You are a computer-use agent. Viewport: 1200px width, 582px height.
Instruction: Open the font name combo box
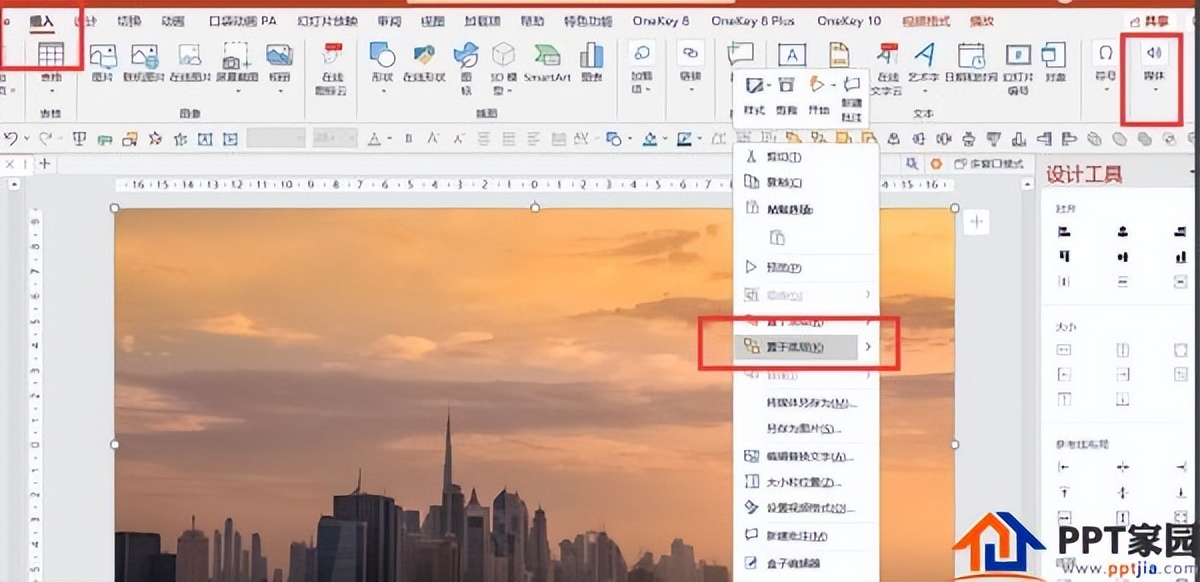[276, 138]
